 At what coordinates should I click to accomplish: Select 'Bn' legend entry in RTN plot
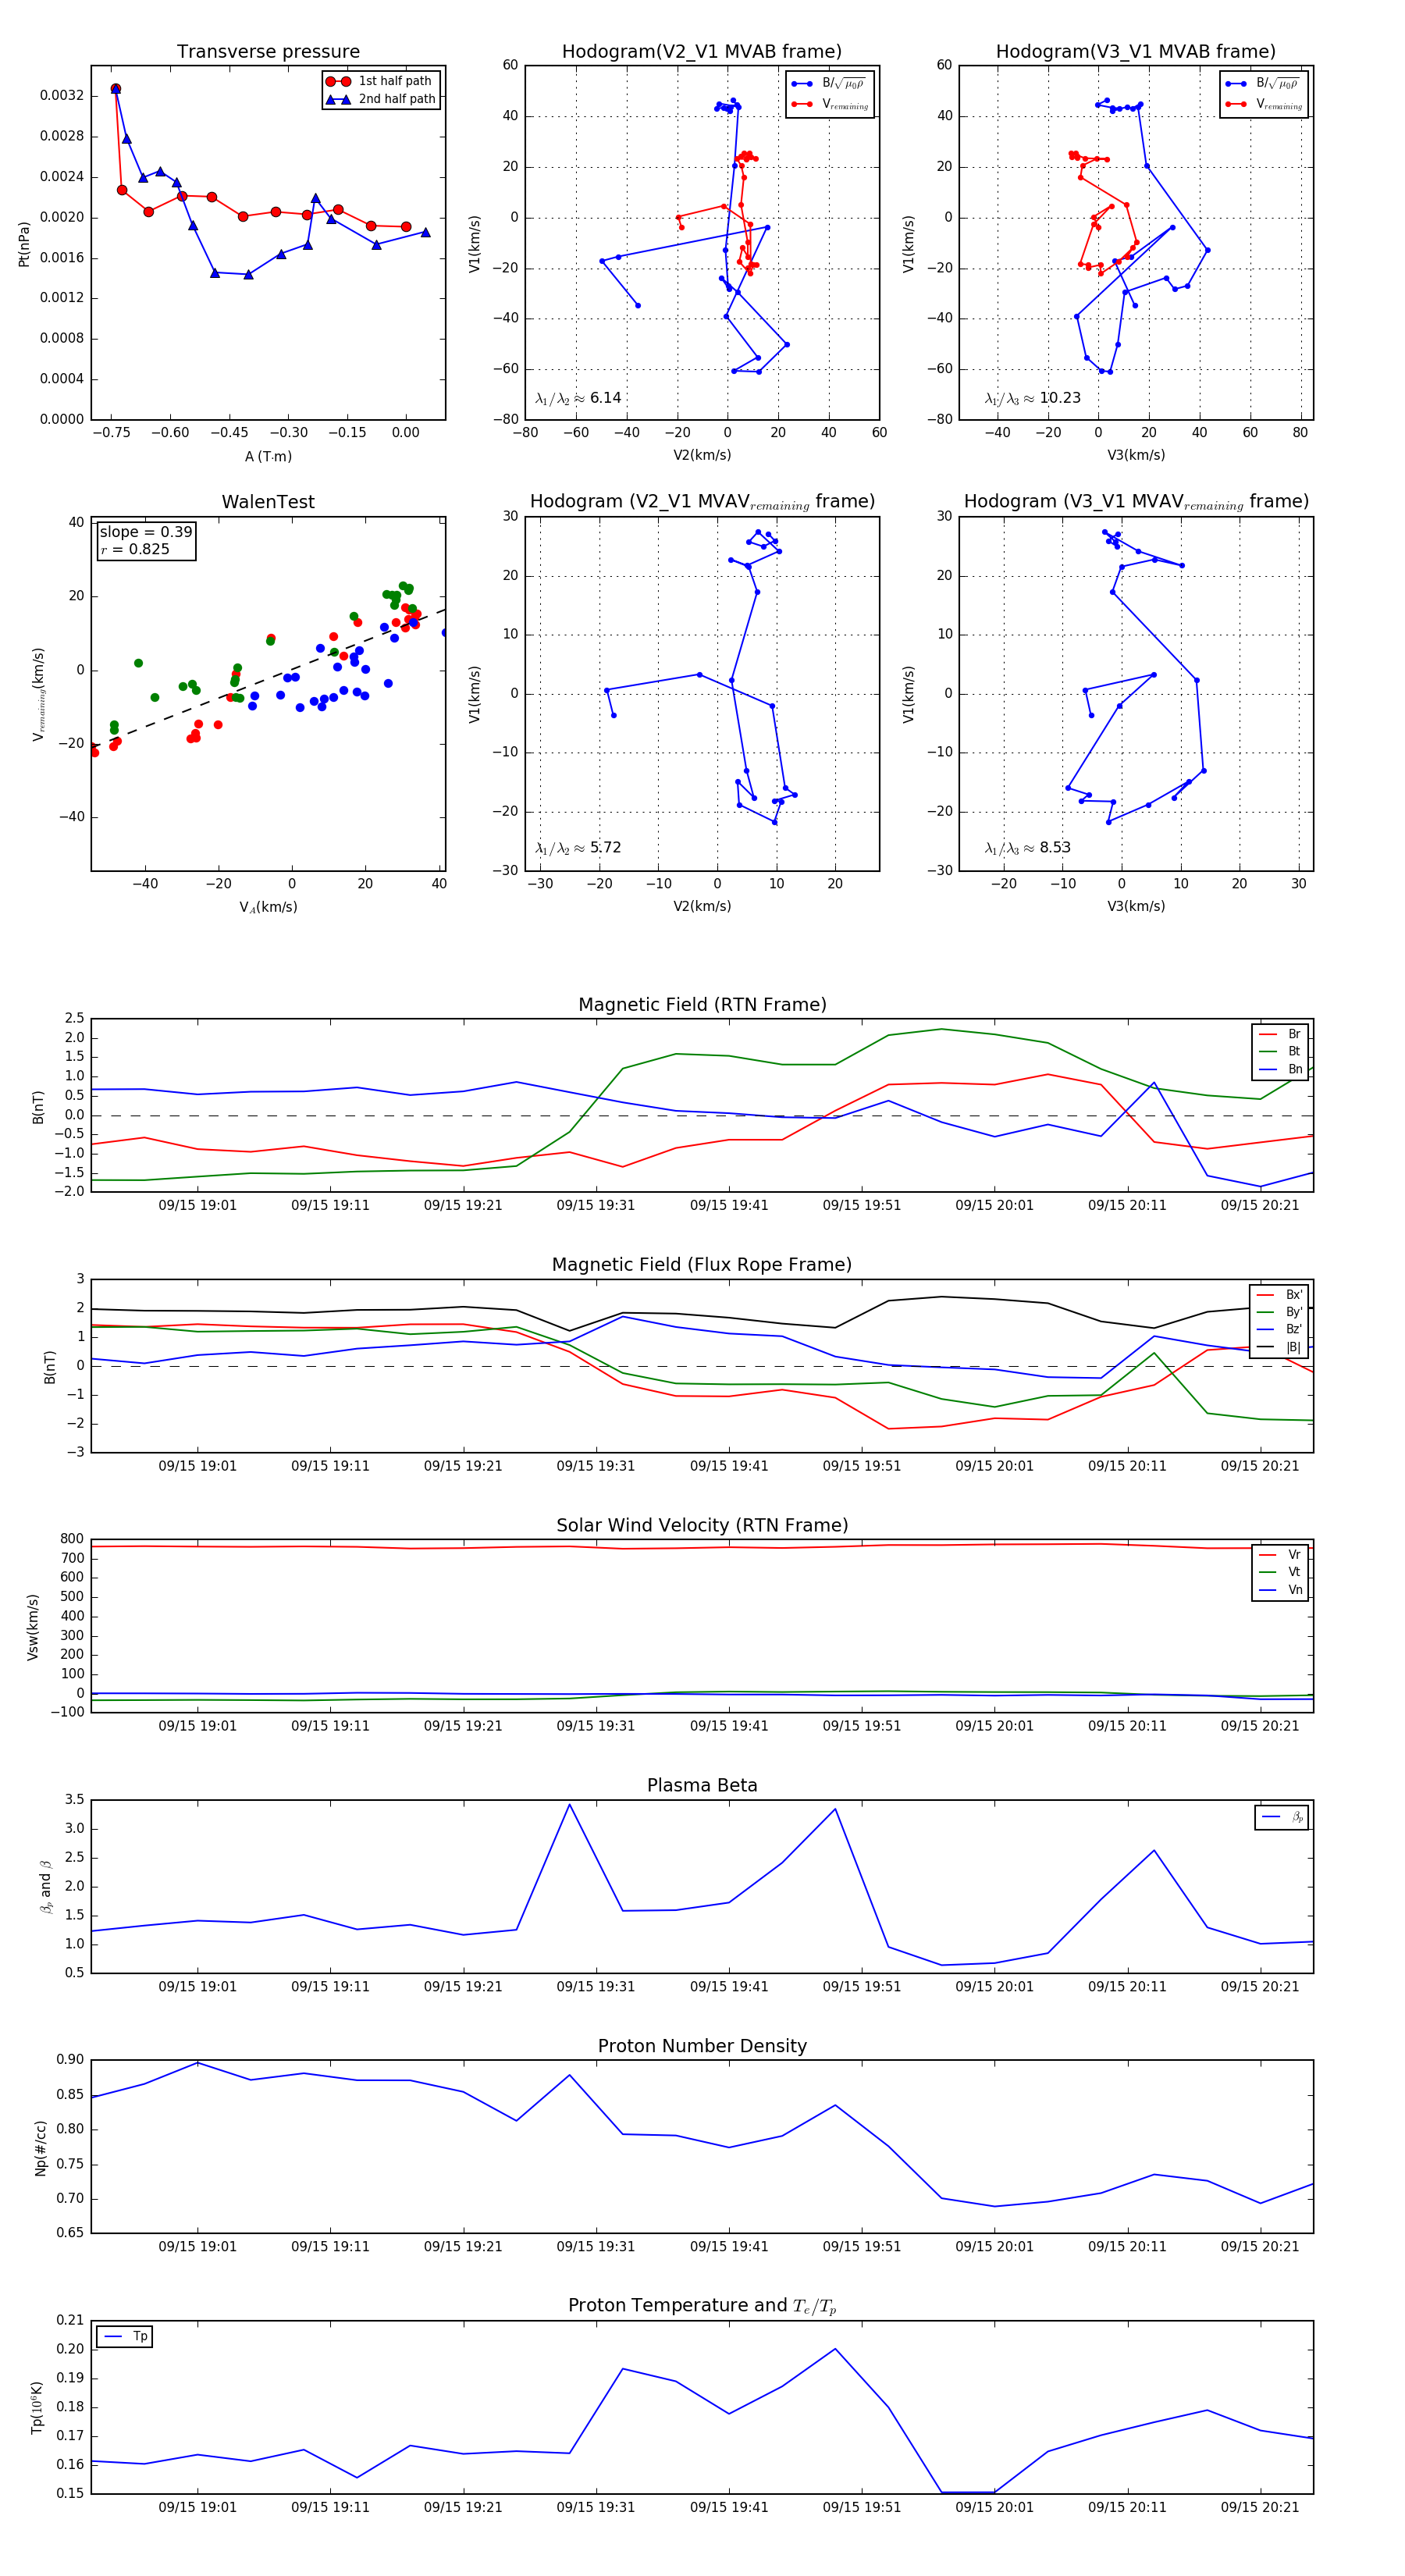1281,1069
